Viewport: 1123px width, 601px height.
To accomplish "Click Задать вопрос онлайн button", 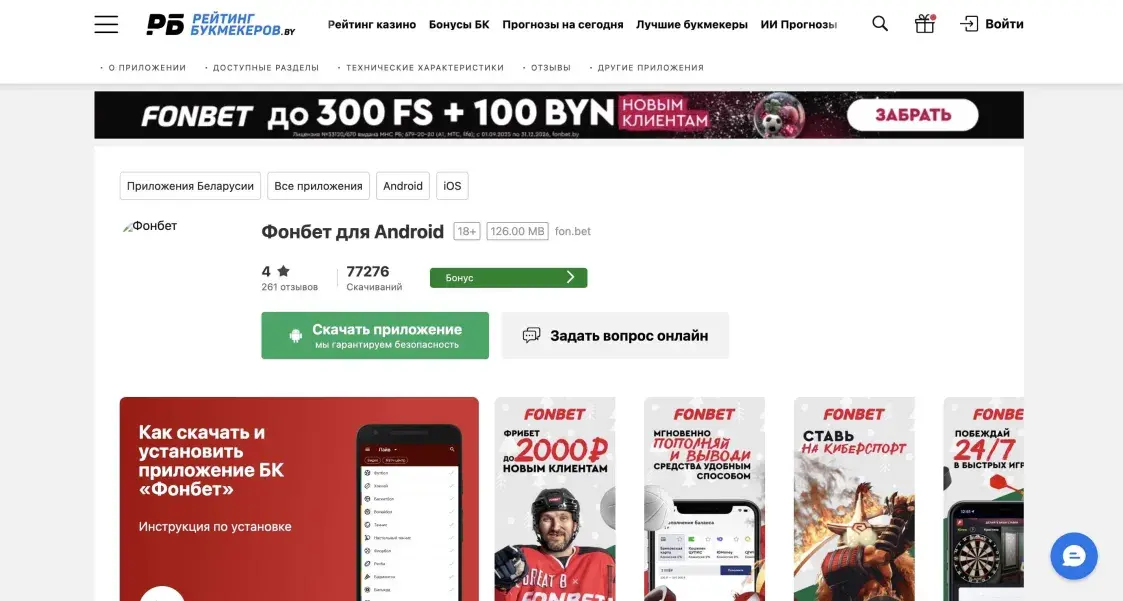I will (x=615, y=335).
